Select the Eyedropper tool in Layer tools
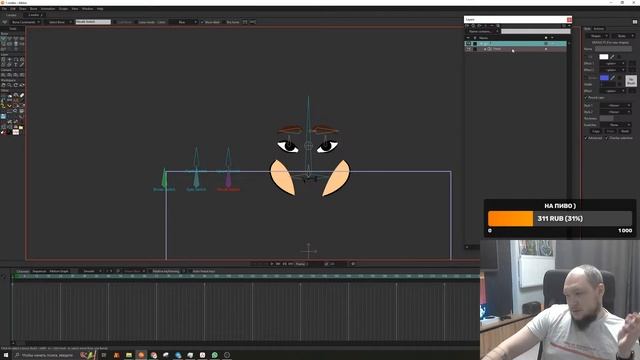Viewport: 640px width, 360px height. 22,64
